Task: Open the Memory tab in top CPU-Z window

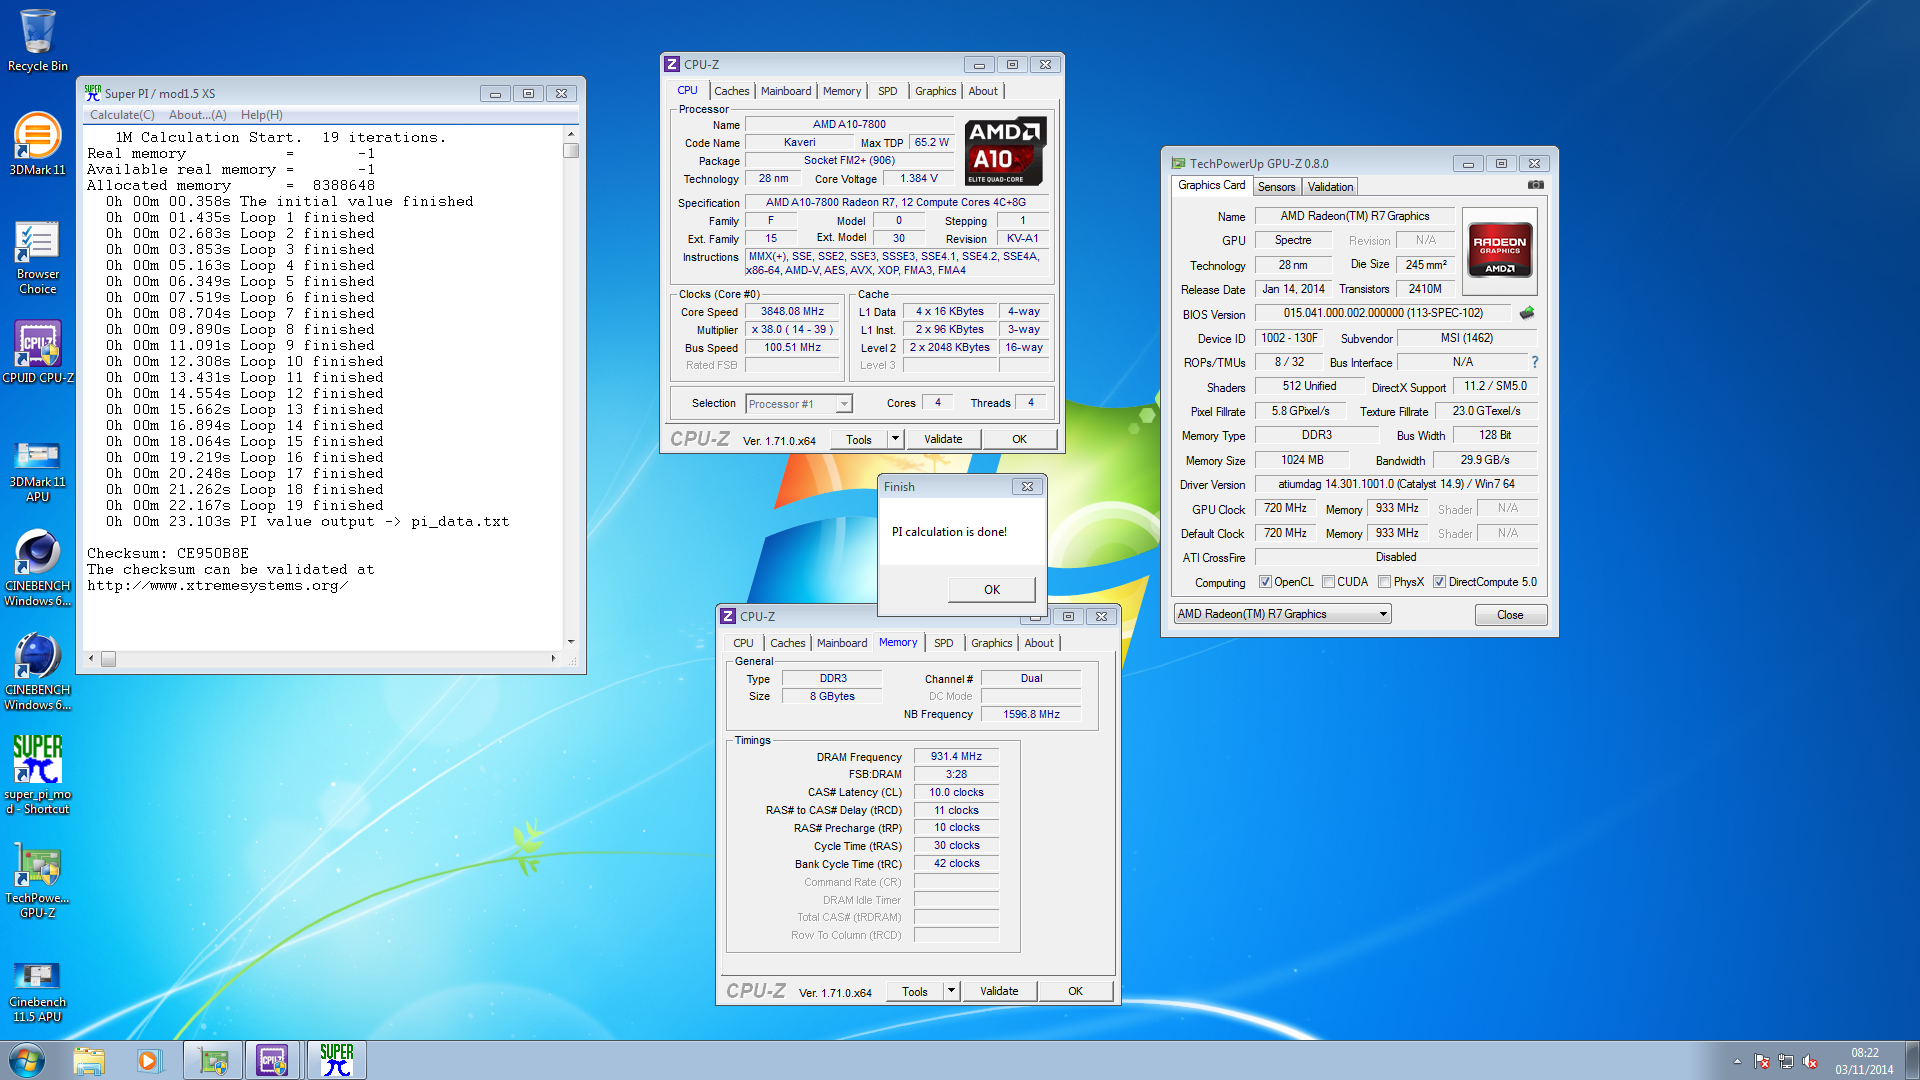Action: click(842, 91)
